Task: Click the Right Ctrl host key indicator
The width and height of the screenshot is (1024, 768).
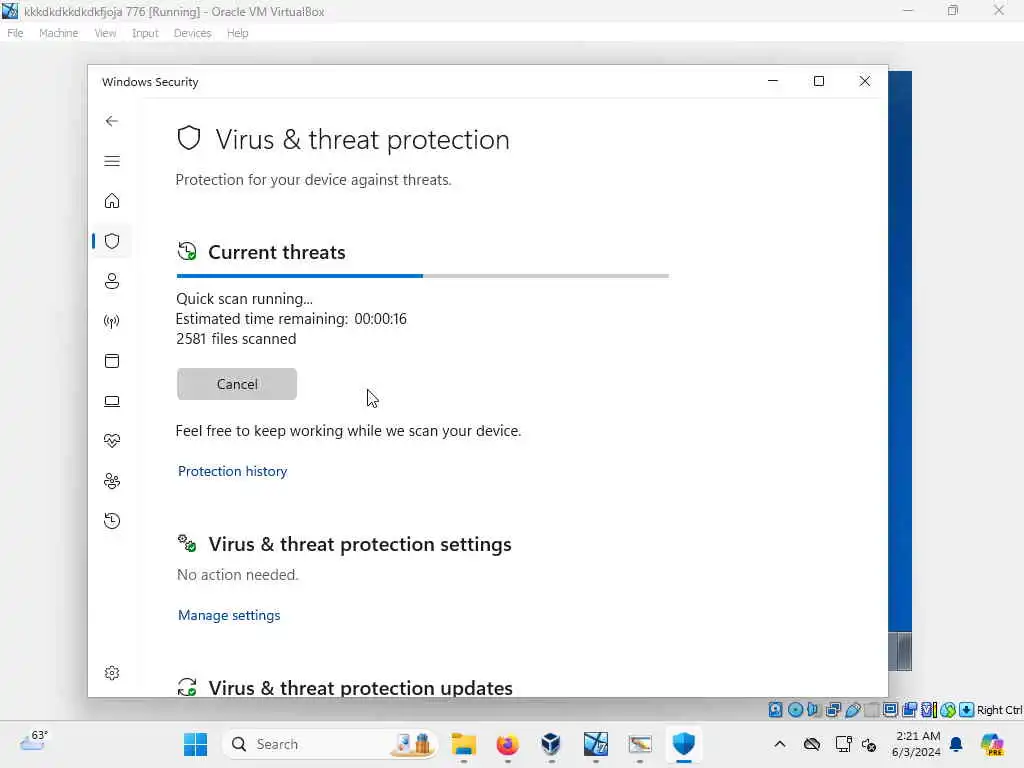Action: (x=999, y=710)
